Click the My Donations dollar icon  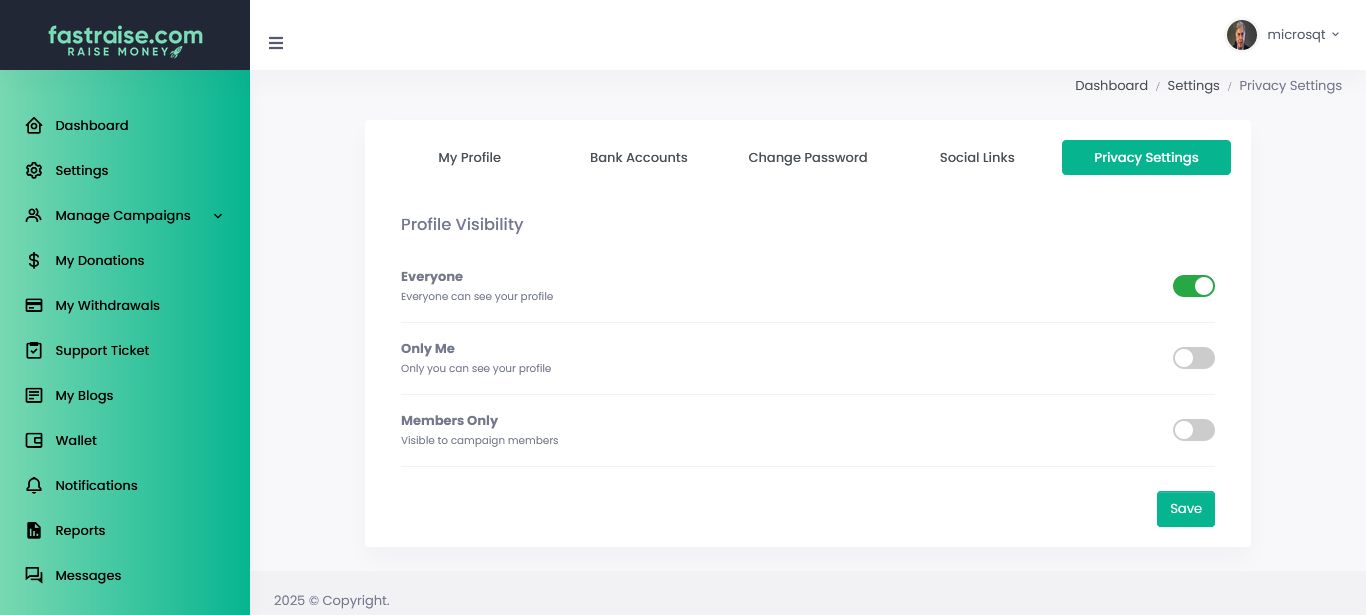[x=34, y=261]
